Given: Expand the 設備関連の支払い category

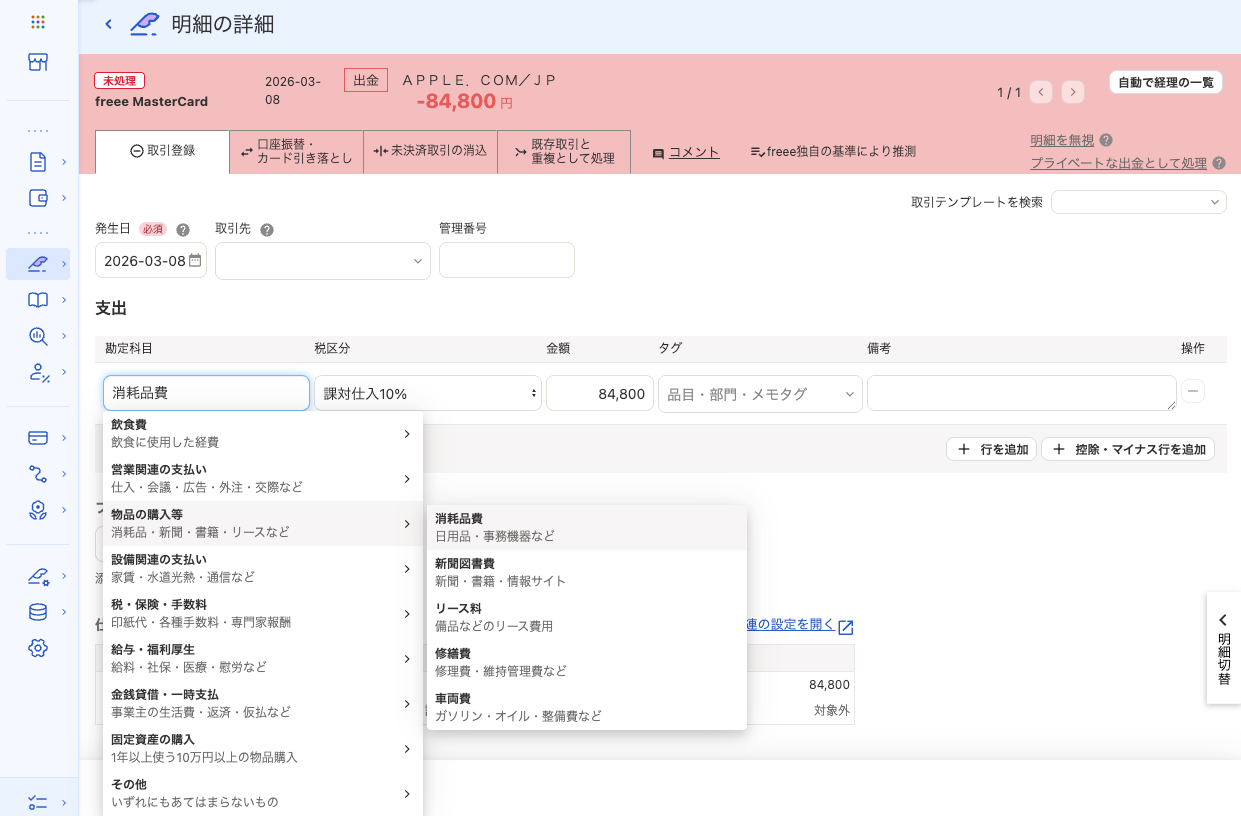Looking at the screenshot, I should tap(263, 568).
